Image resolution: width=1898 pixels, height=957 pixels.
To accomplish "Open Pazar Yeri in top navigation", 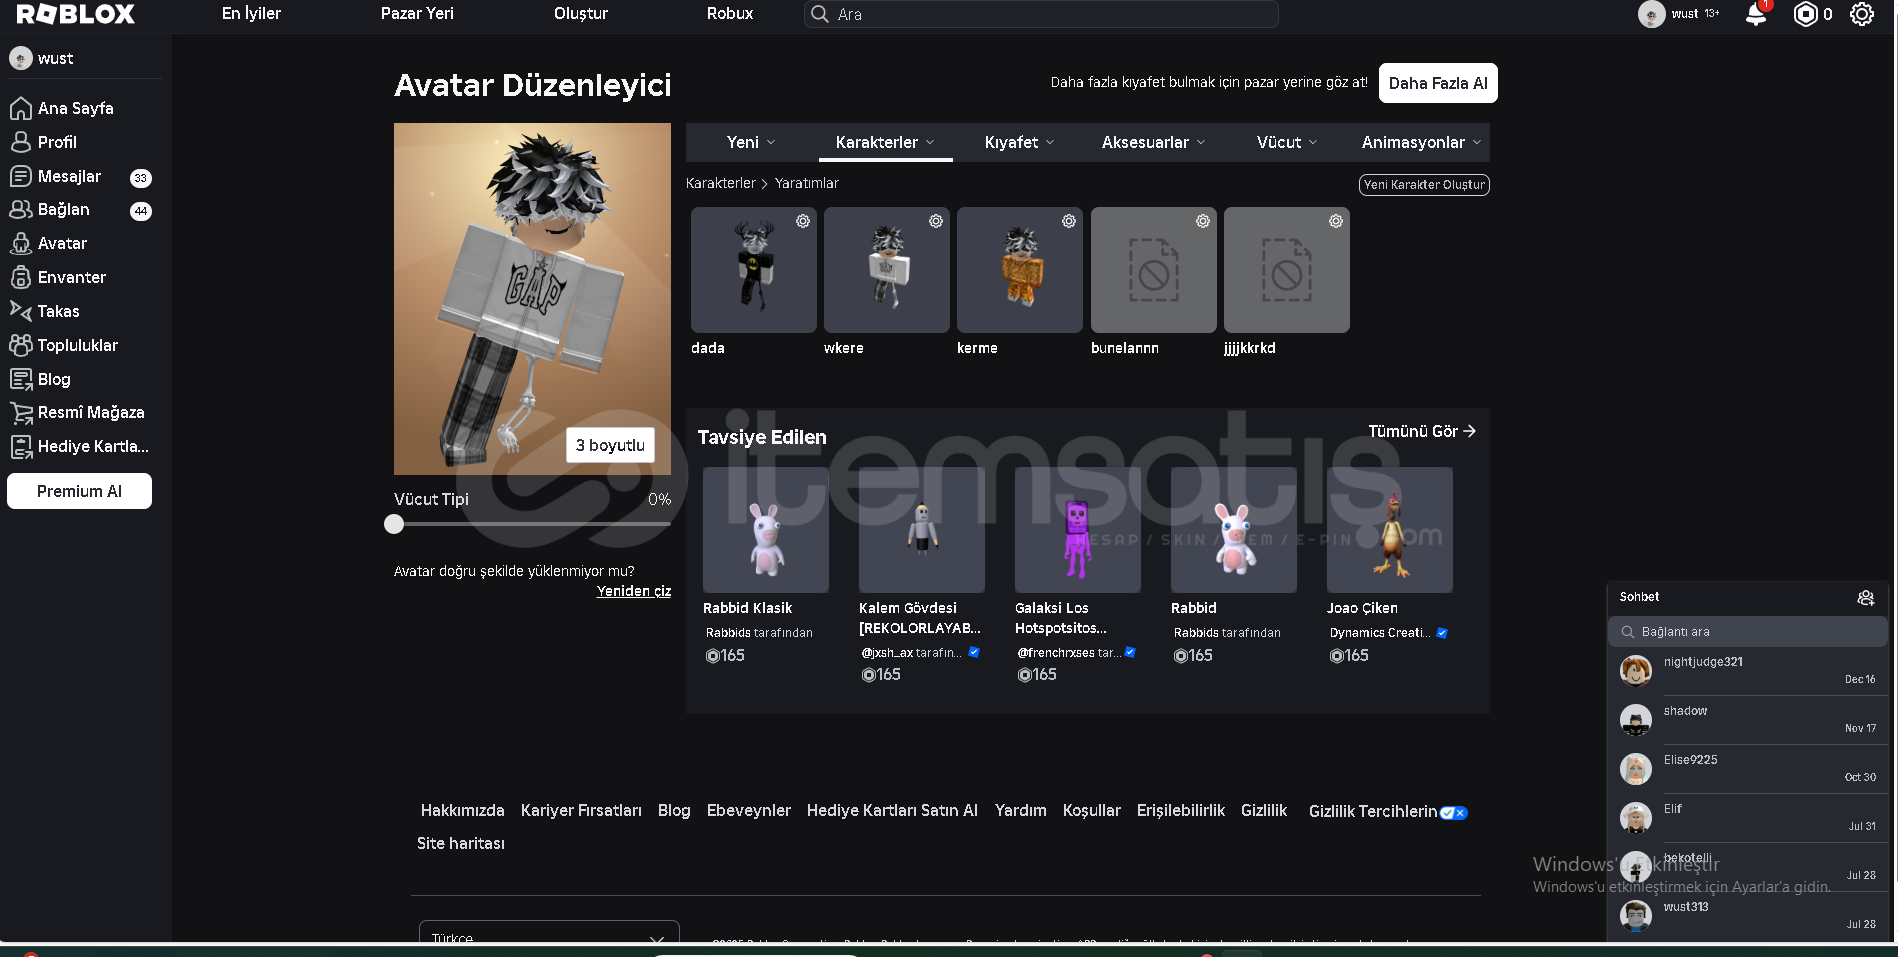I will (x=417, y=14).
